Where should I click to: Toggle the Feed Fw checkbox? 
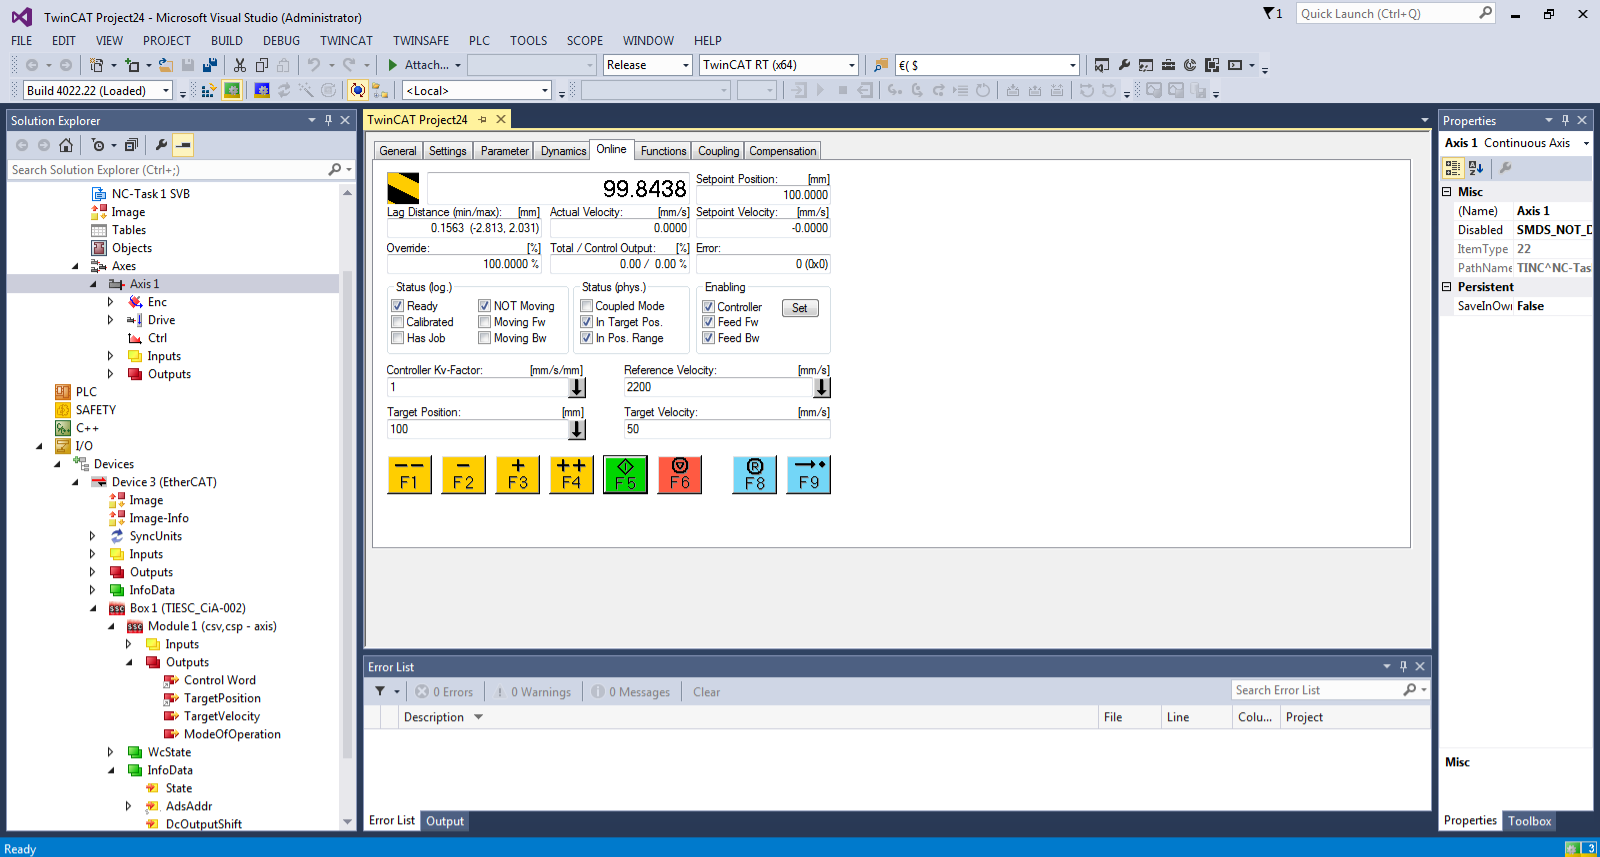(x=708, y=322)
